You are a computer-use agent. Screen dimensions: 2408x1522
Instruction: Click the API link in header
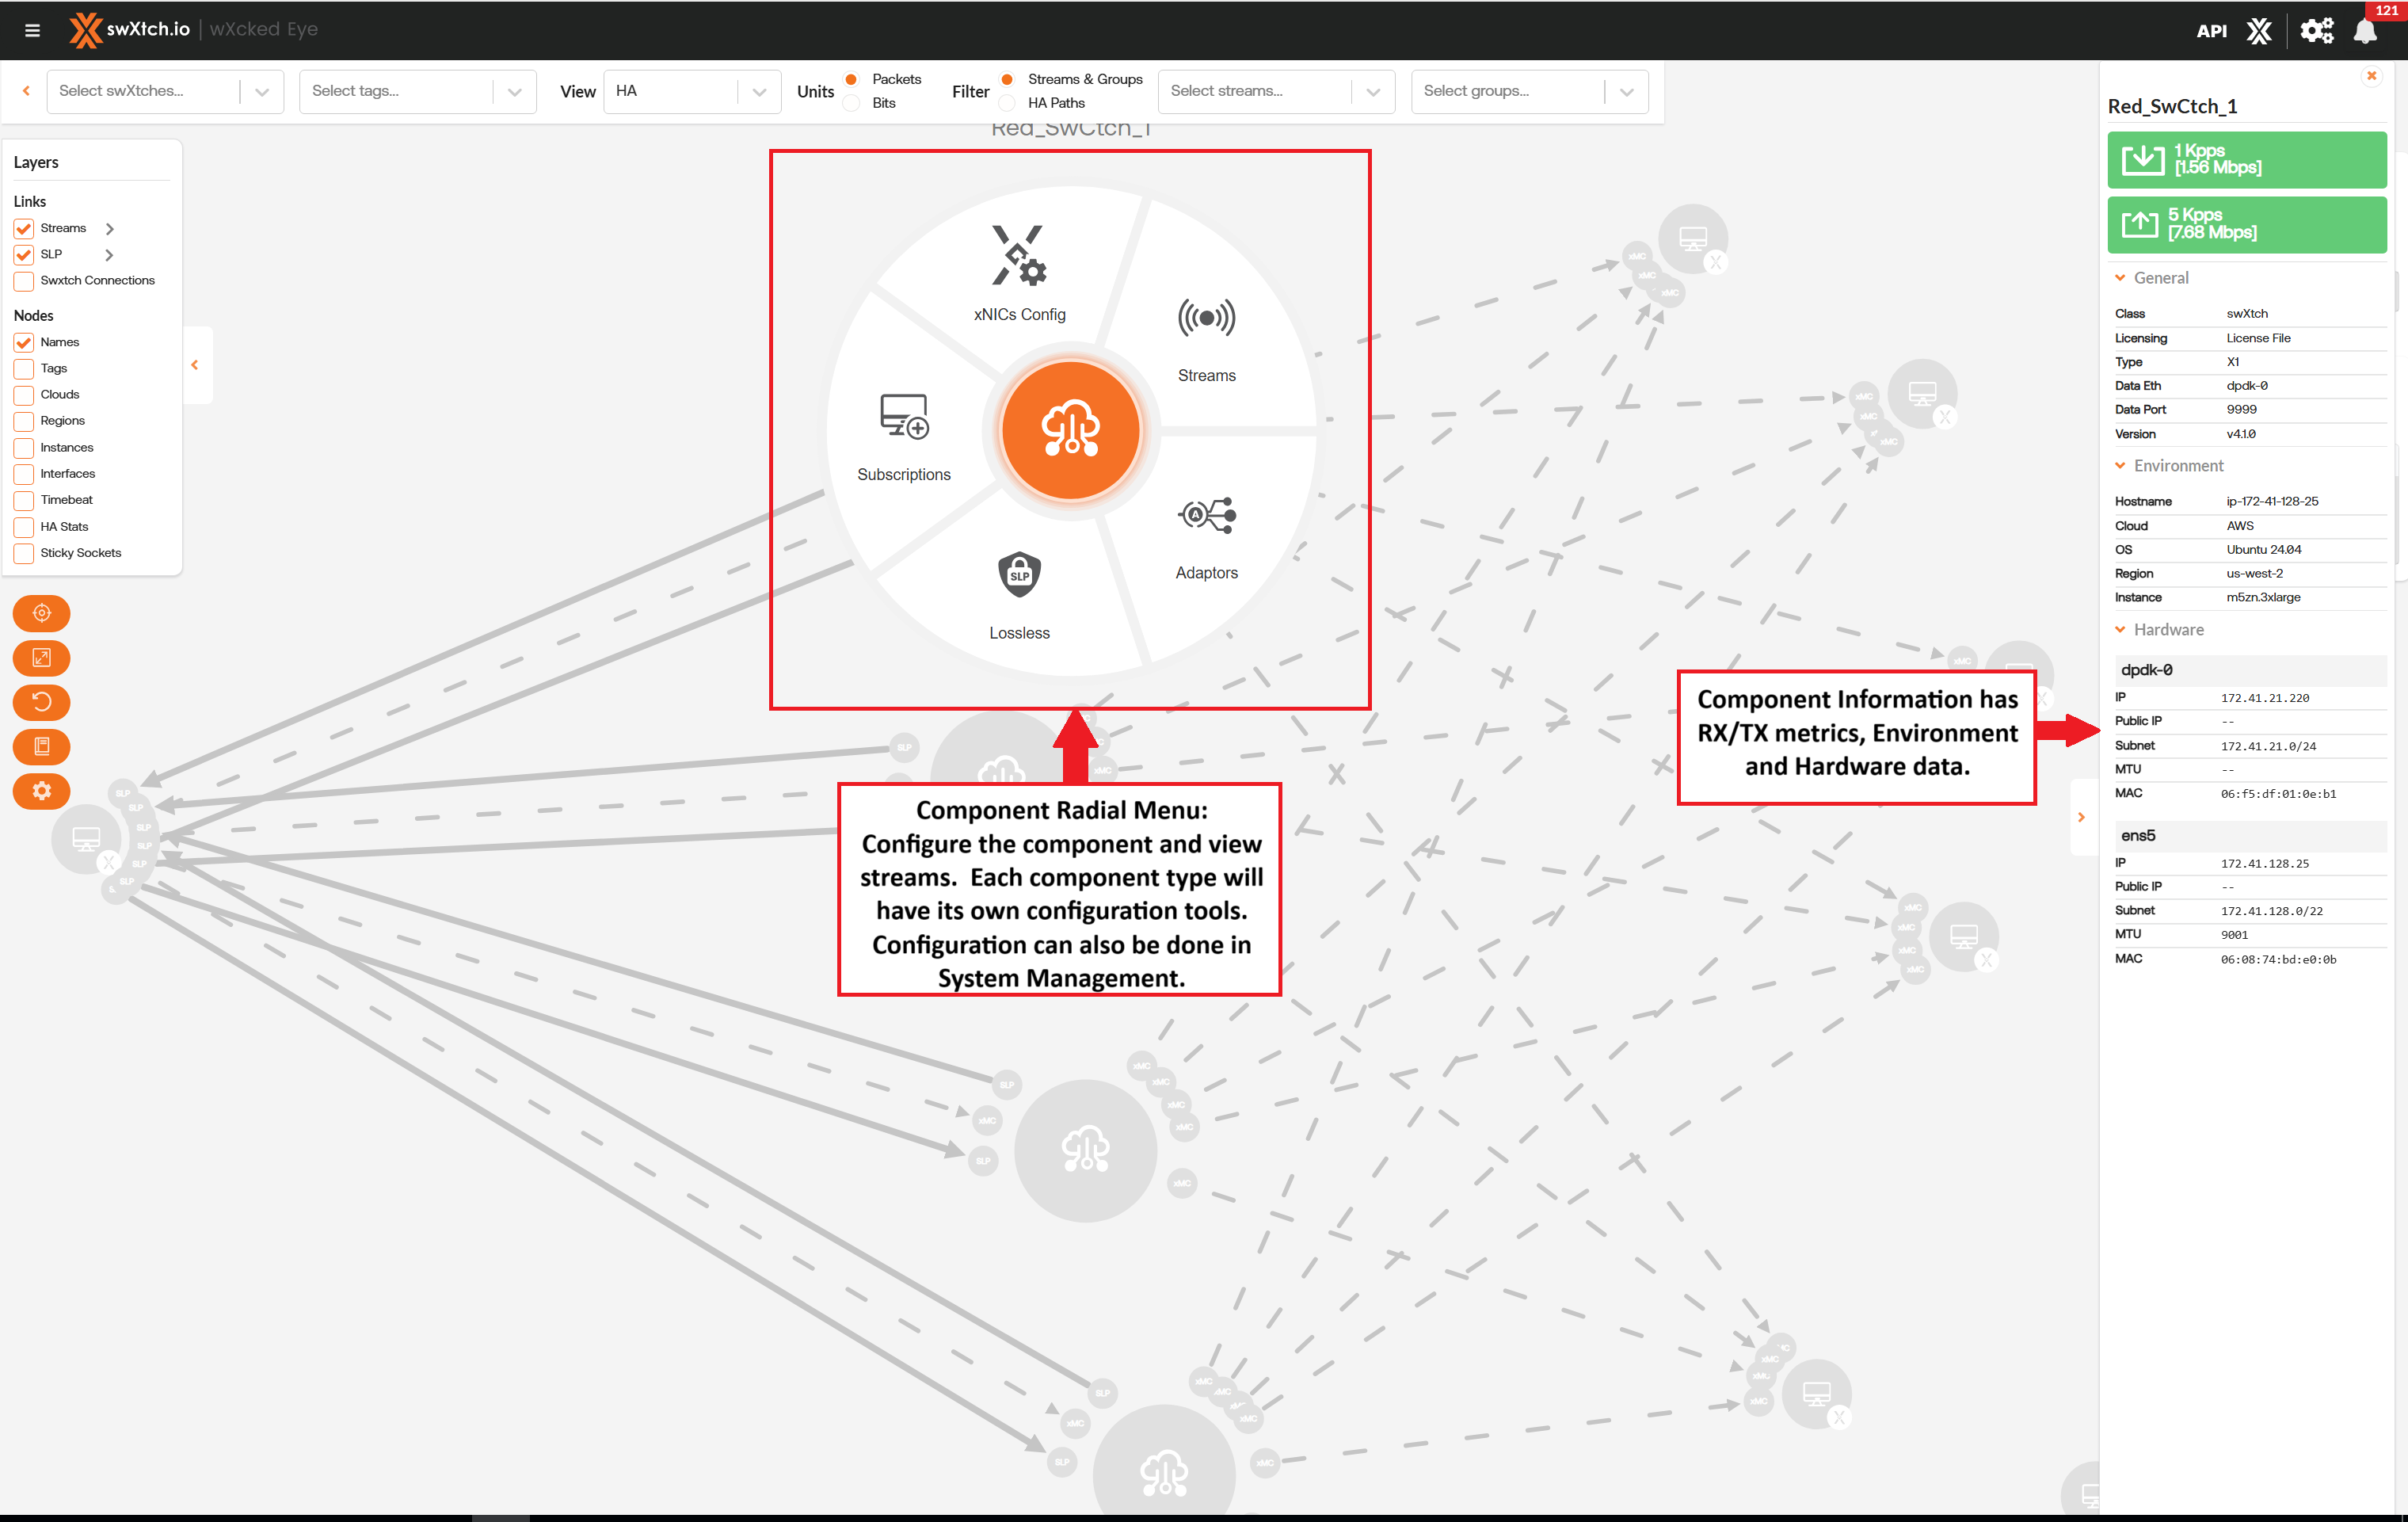2211,30
